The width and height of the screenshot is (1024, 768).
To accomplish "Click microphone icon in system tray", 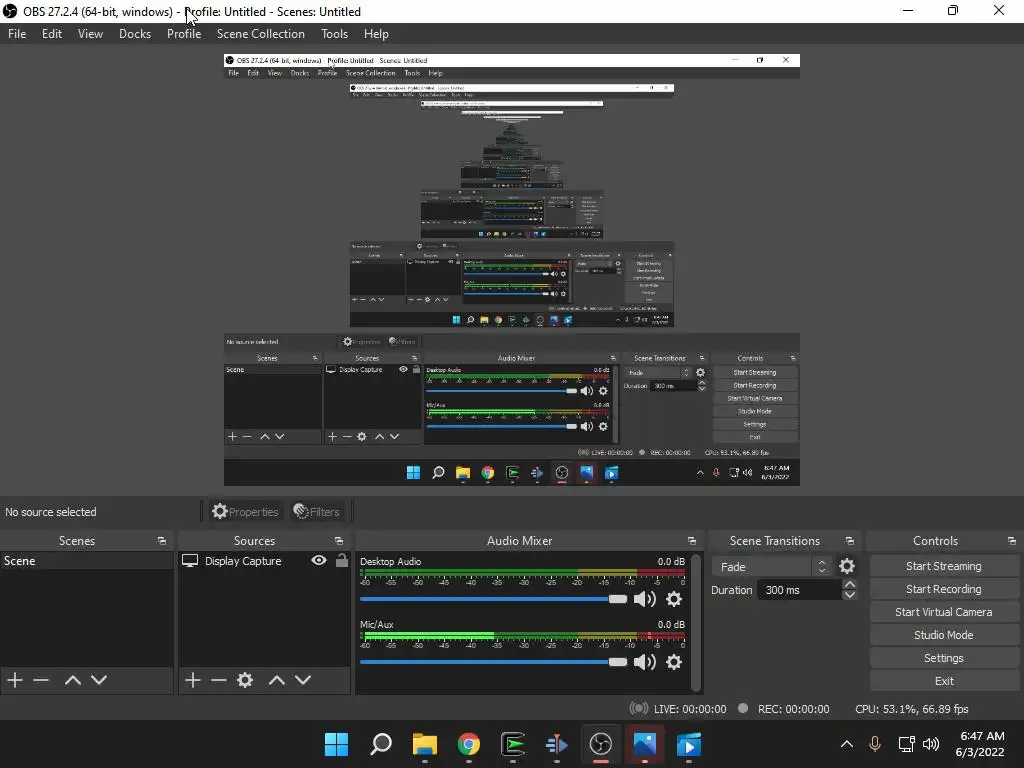I will 875,744.
